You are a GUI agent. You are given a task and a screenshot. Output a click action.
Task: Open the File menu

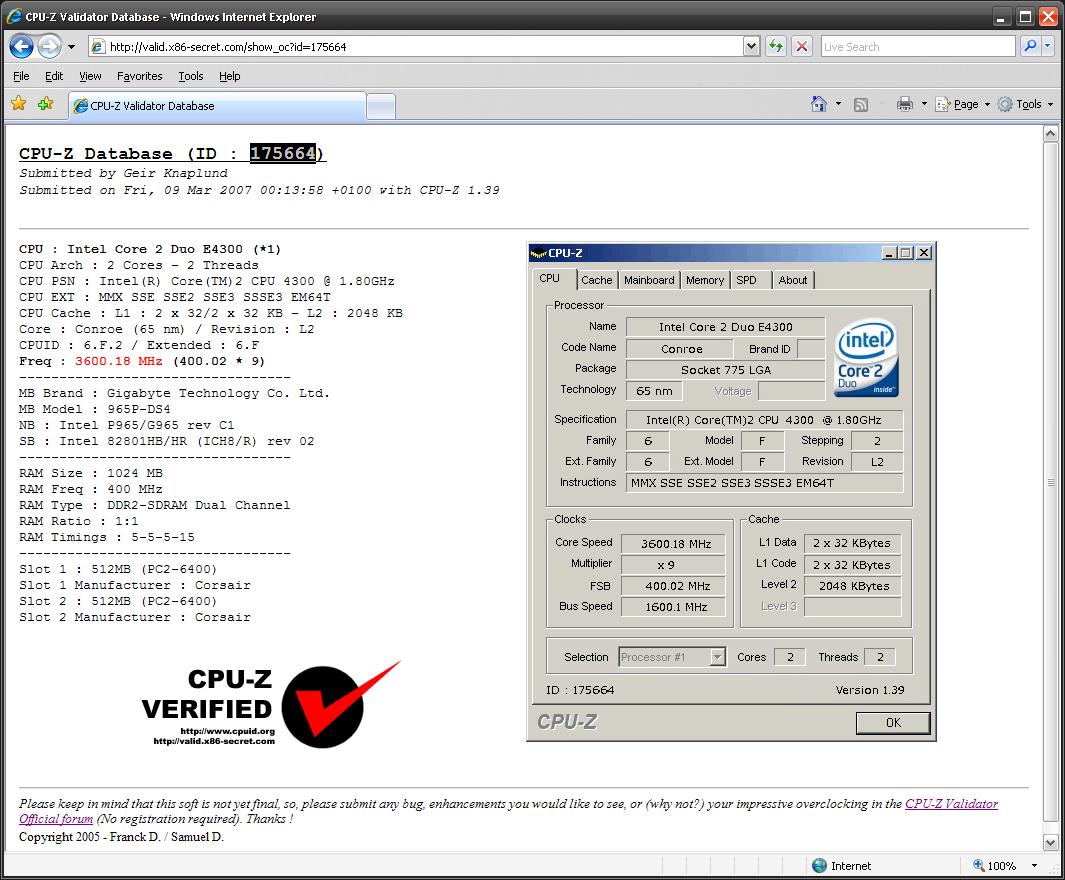pyautogui.click(x=21, y=76)
